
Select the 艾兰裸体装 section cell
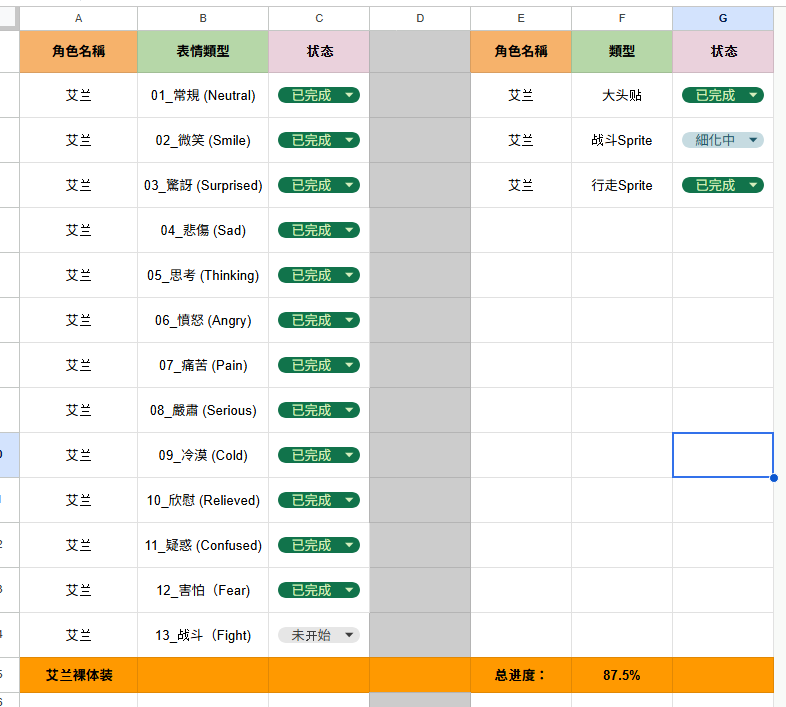(79, 675)
